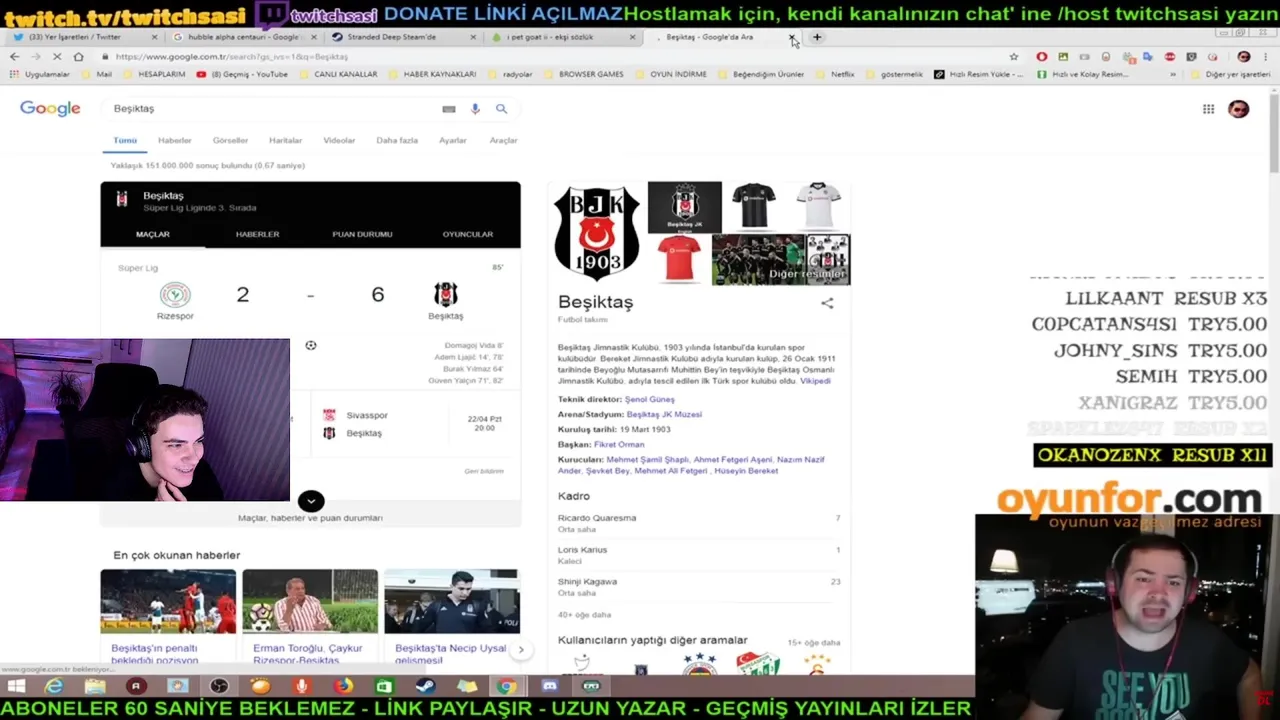Open a new browser tab
The height and width of the screenshot is (720, 1280).
click(x=817, y=37)
